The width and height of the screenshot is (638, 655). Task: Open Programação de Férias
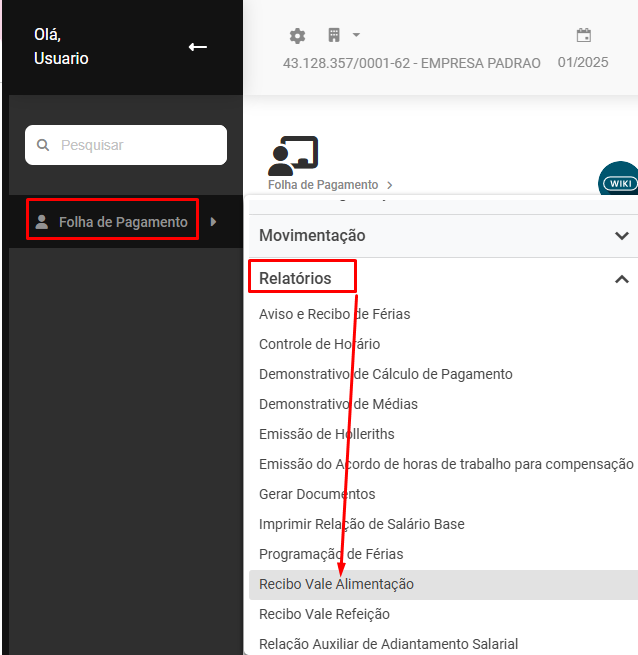[331, 554]
